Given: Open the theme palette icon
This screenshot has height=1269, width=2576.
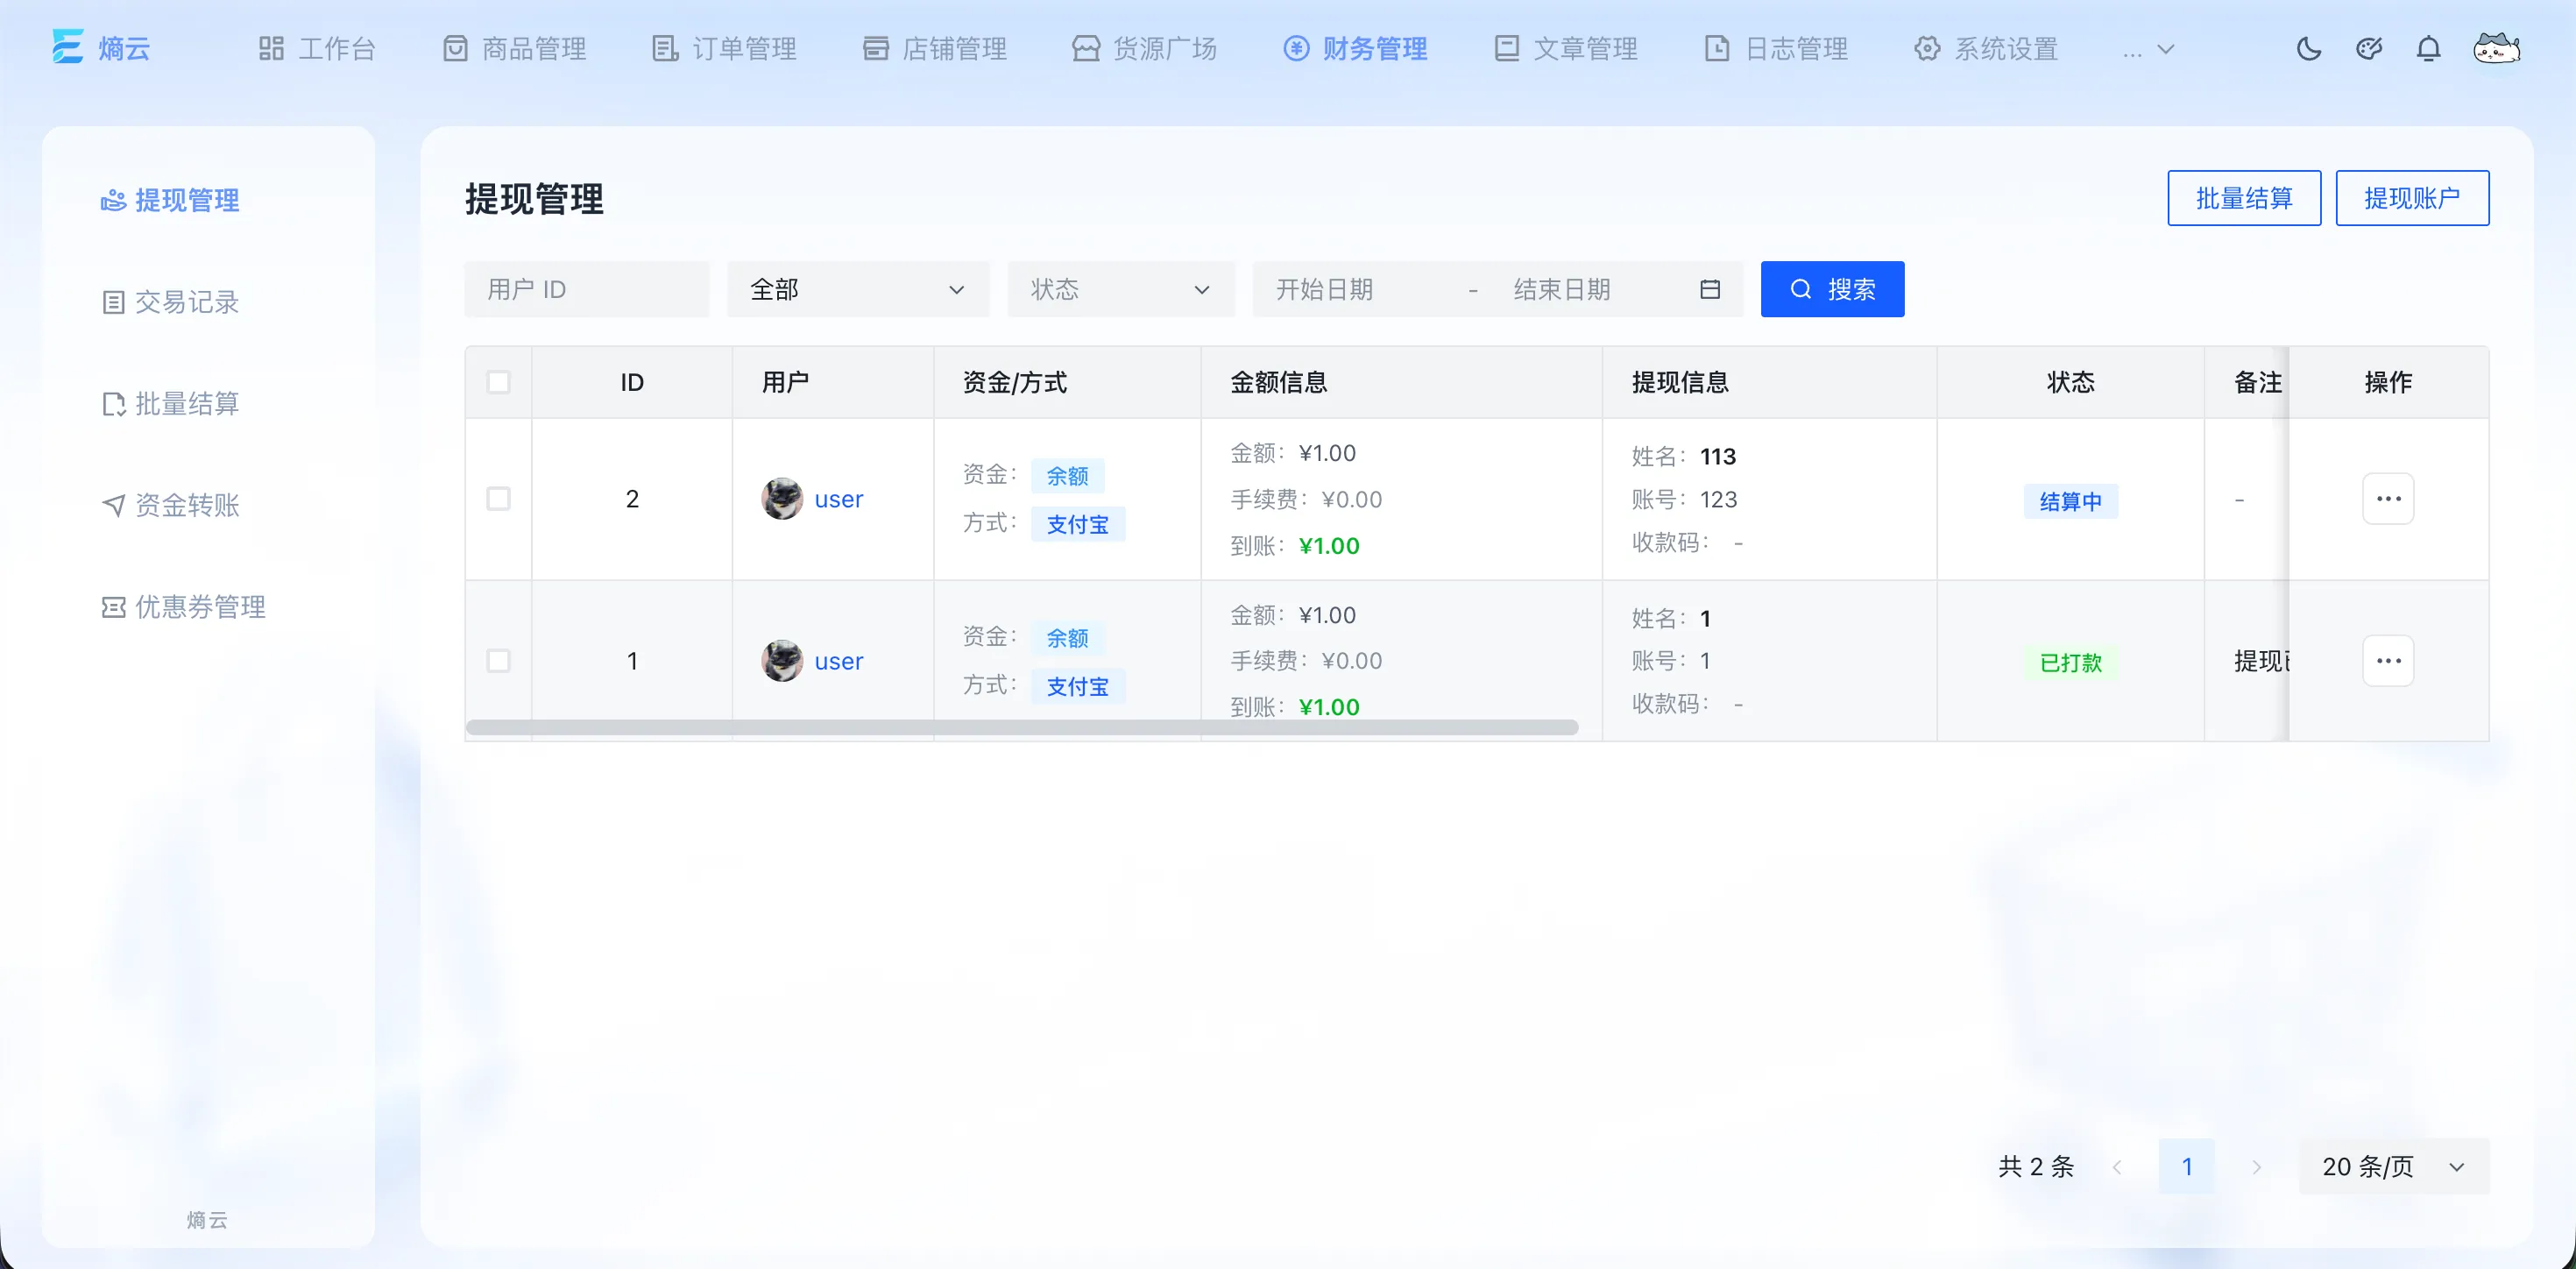Looking at the screenshot, I should click(x=2369, y=48).
